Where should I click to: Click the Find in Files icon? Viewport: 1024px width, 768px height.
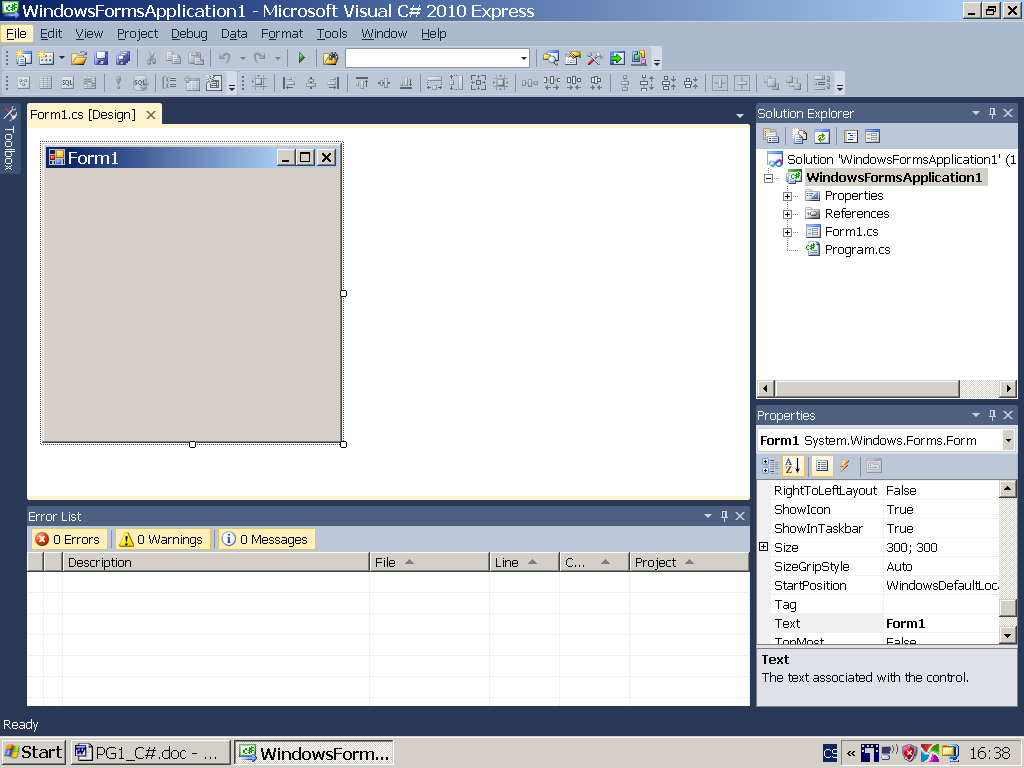pyautogui.click(x=330, y=58)
